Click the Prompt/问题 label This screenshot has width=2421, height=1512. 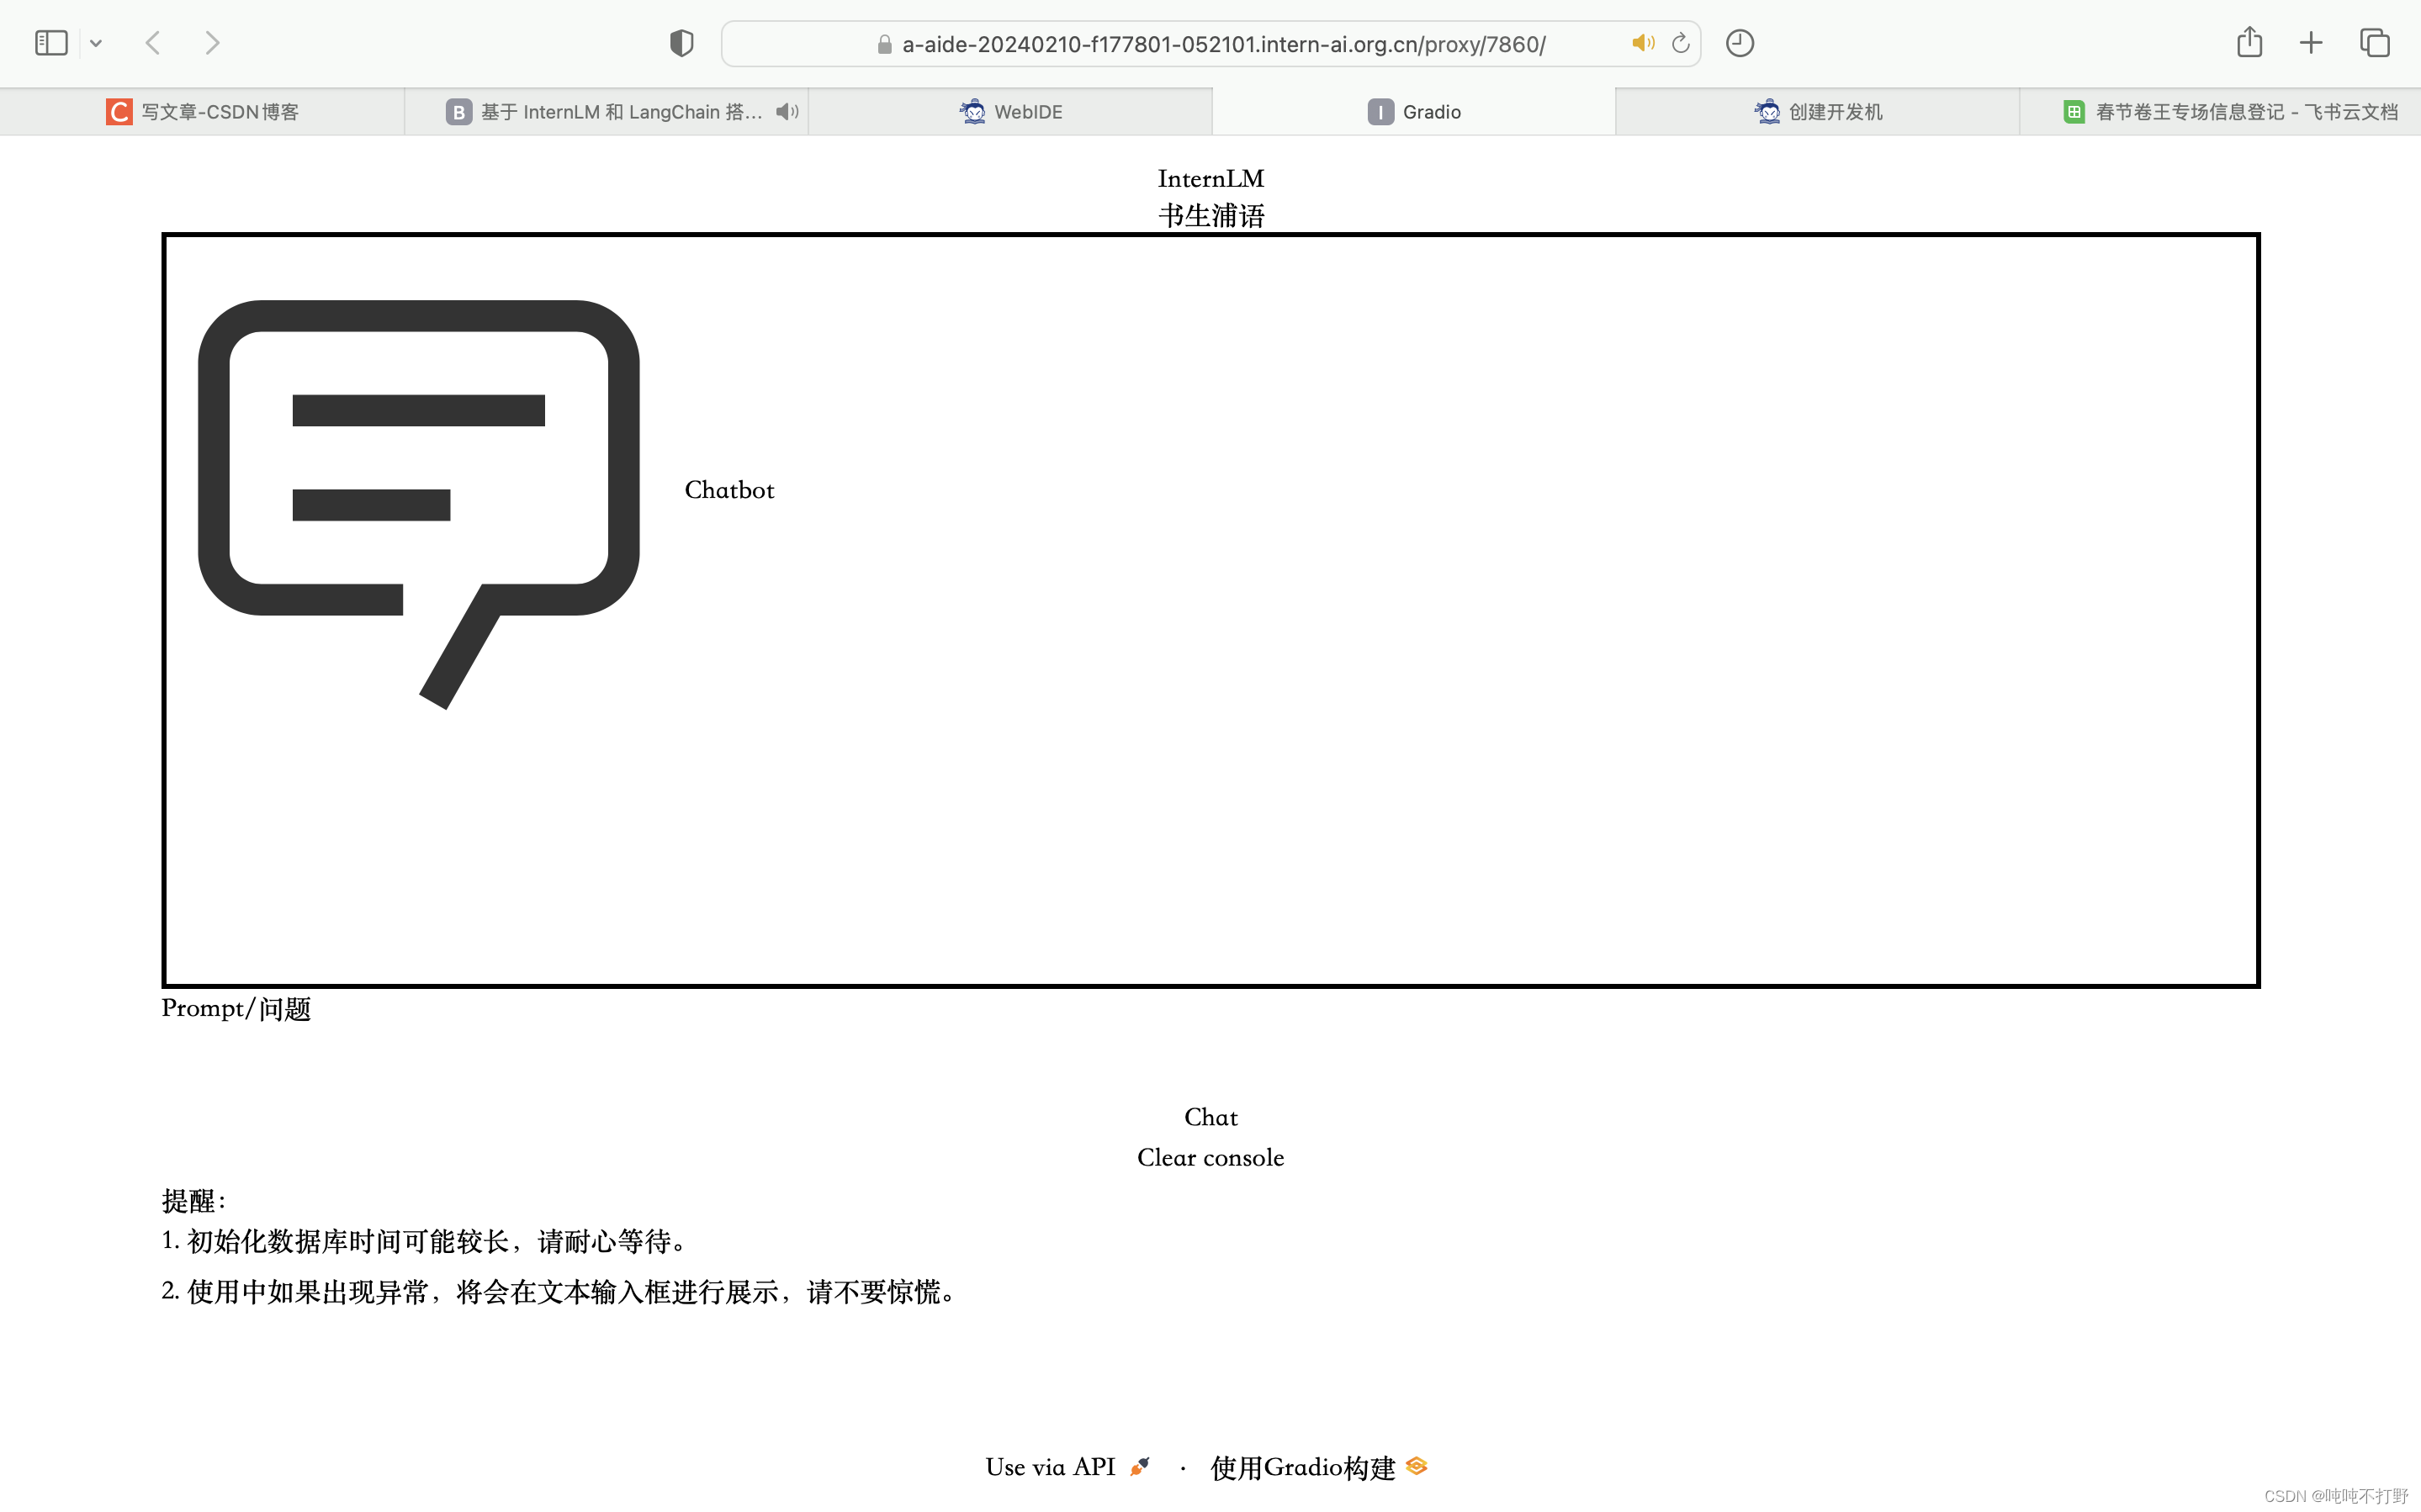click(236, 1008)
